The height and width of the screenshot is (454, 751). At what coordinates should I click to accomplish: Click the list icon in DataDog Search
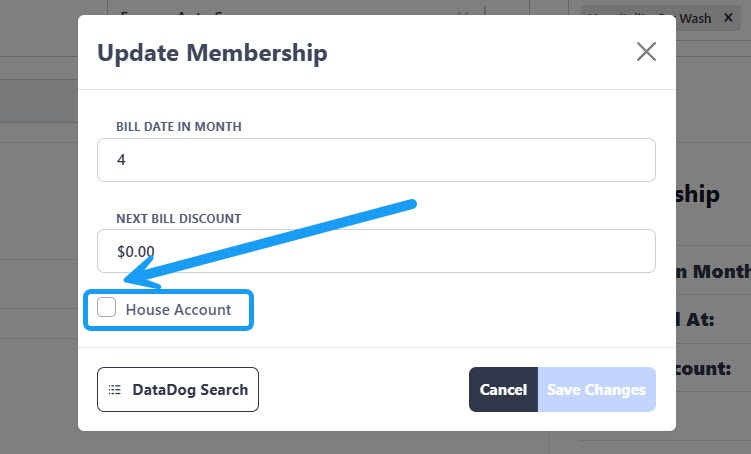tap(115, 390)
